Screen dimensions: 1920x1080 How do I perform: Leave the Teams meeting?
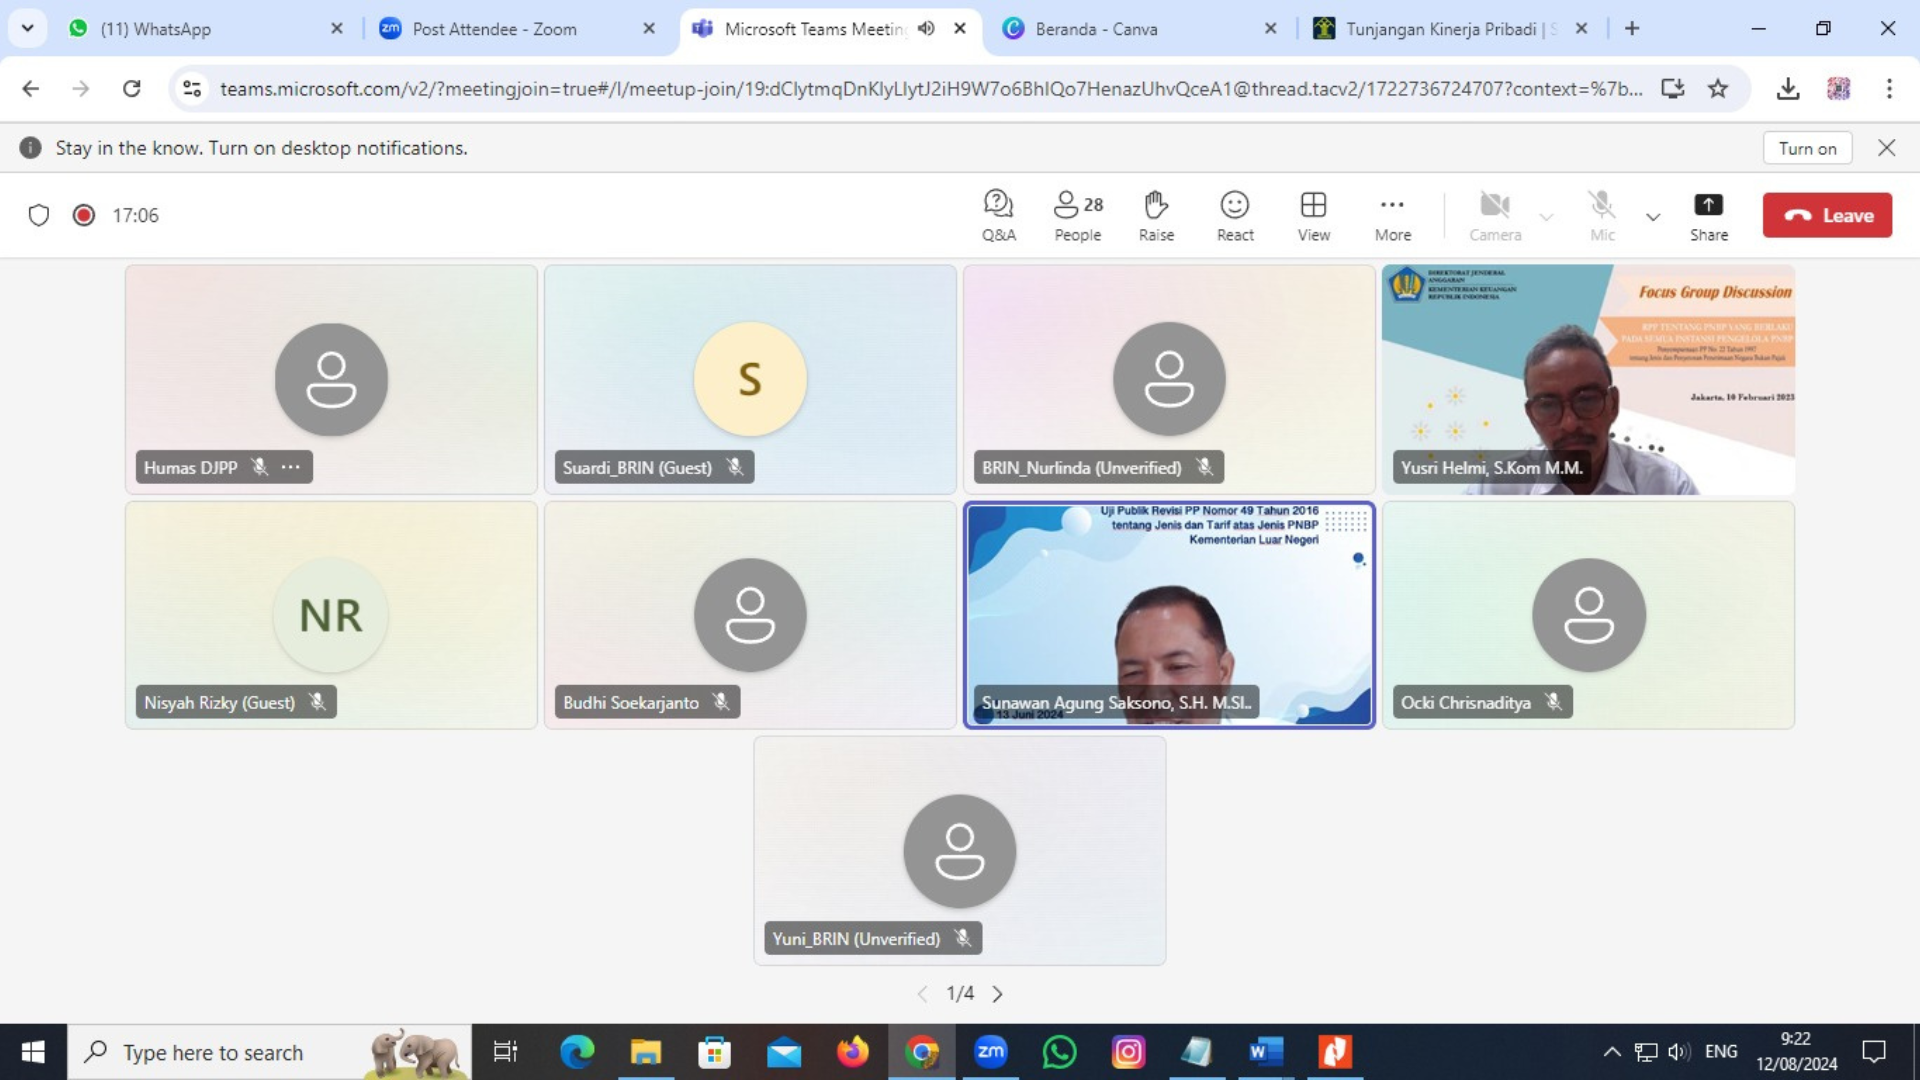coord(1827,215)
